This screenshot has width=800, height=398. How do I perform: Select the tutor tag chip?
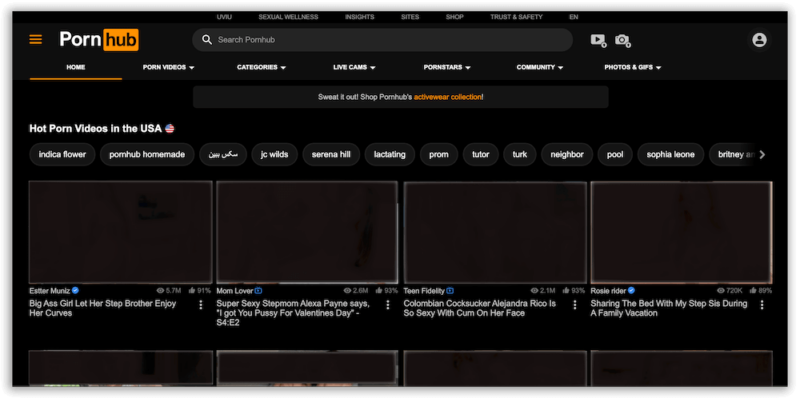pos(481,155)
